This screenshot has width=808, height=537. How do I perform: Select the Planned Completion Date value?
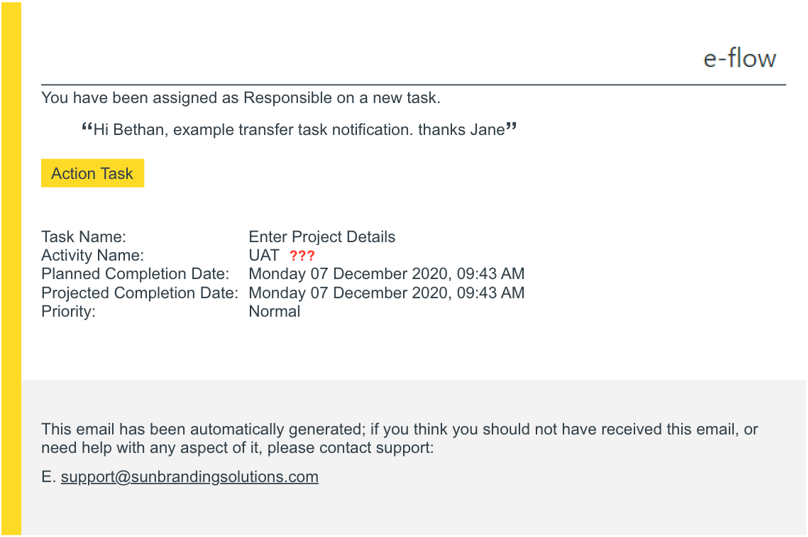coord(386,274)
